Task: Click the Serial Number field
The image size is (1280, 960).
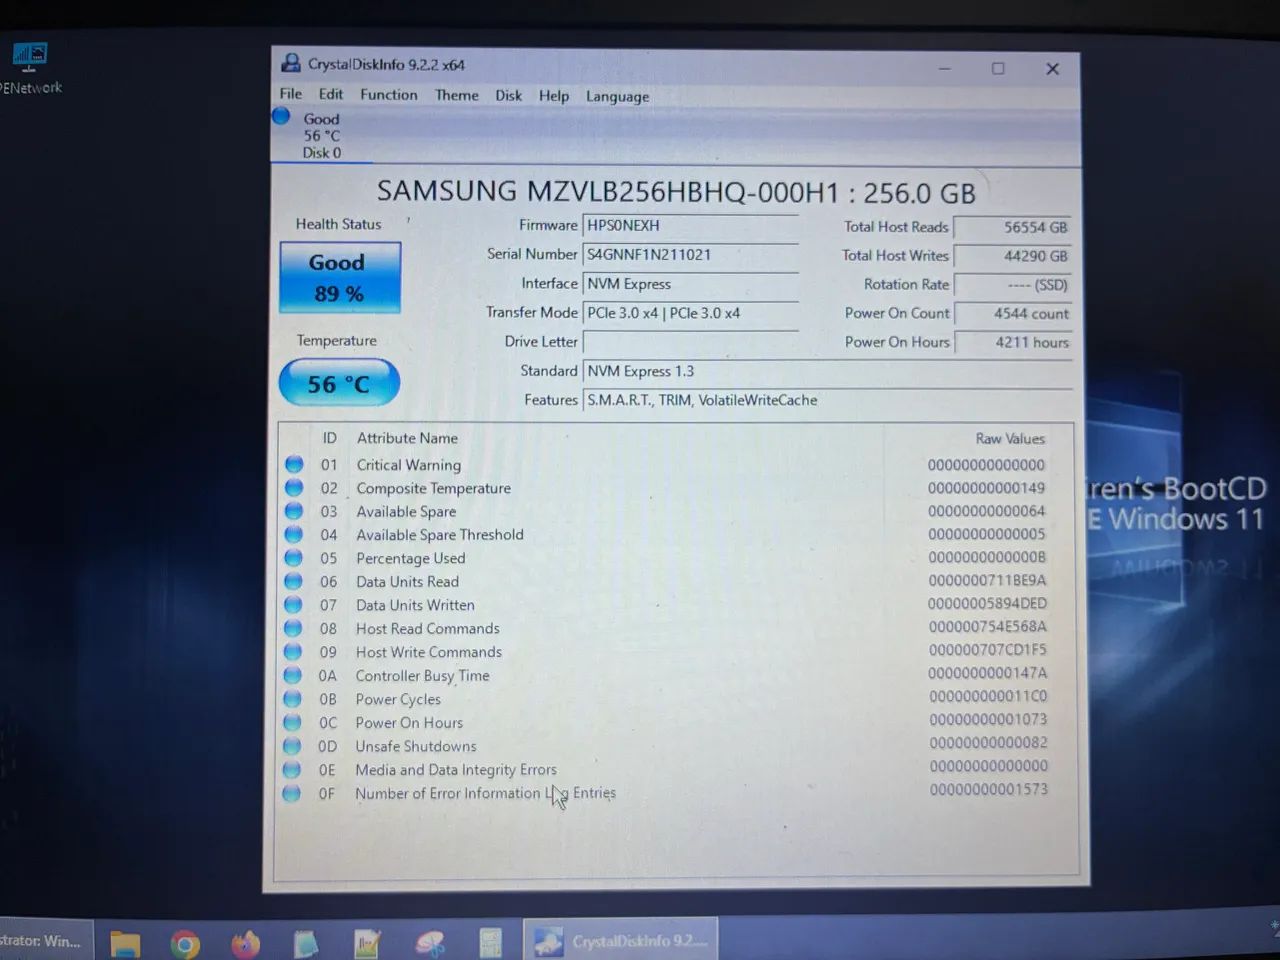Action: point(691,255)
